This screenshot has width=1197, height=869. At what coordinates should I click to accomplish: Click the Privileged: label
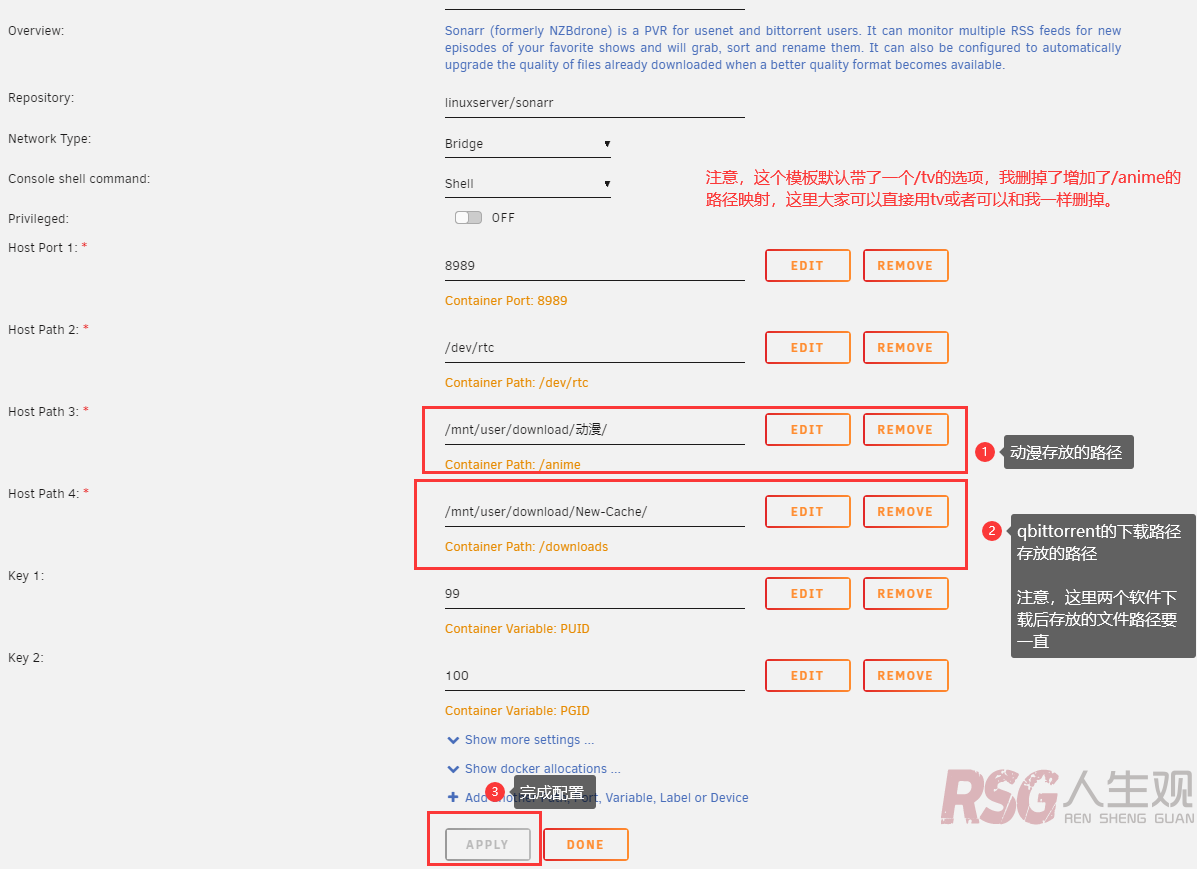38,218
